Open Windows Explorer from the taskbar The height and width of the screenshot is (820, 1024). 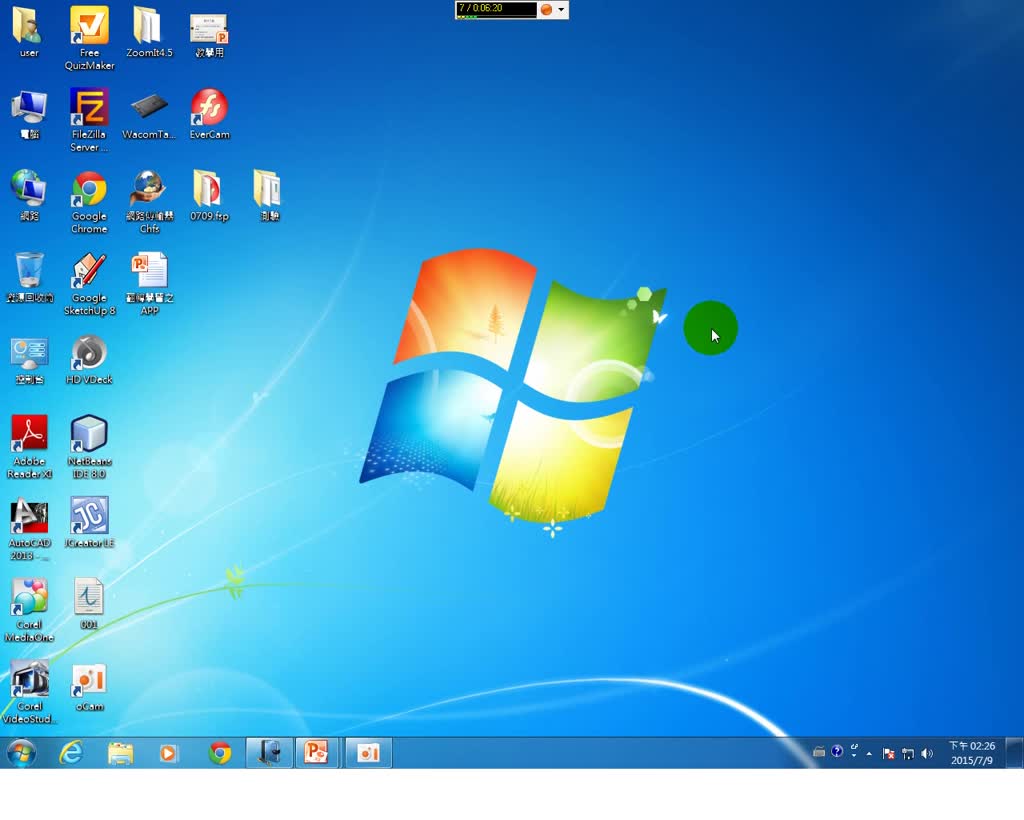click(120, 753)
